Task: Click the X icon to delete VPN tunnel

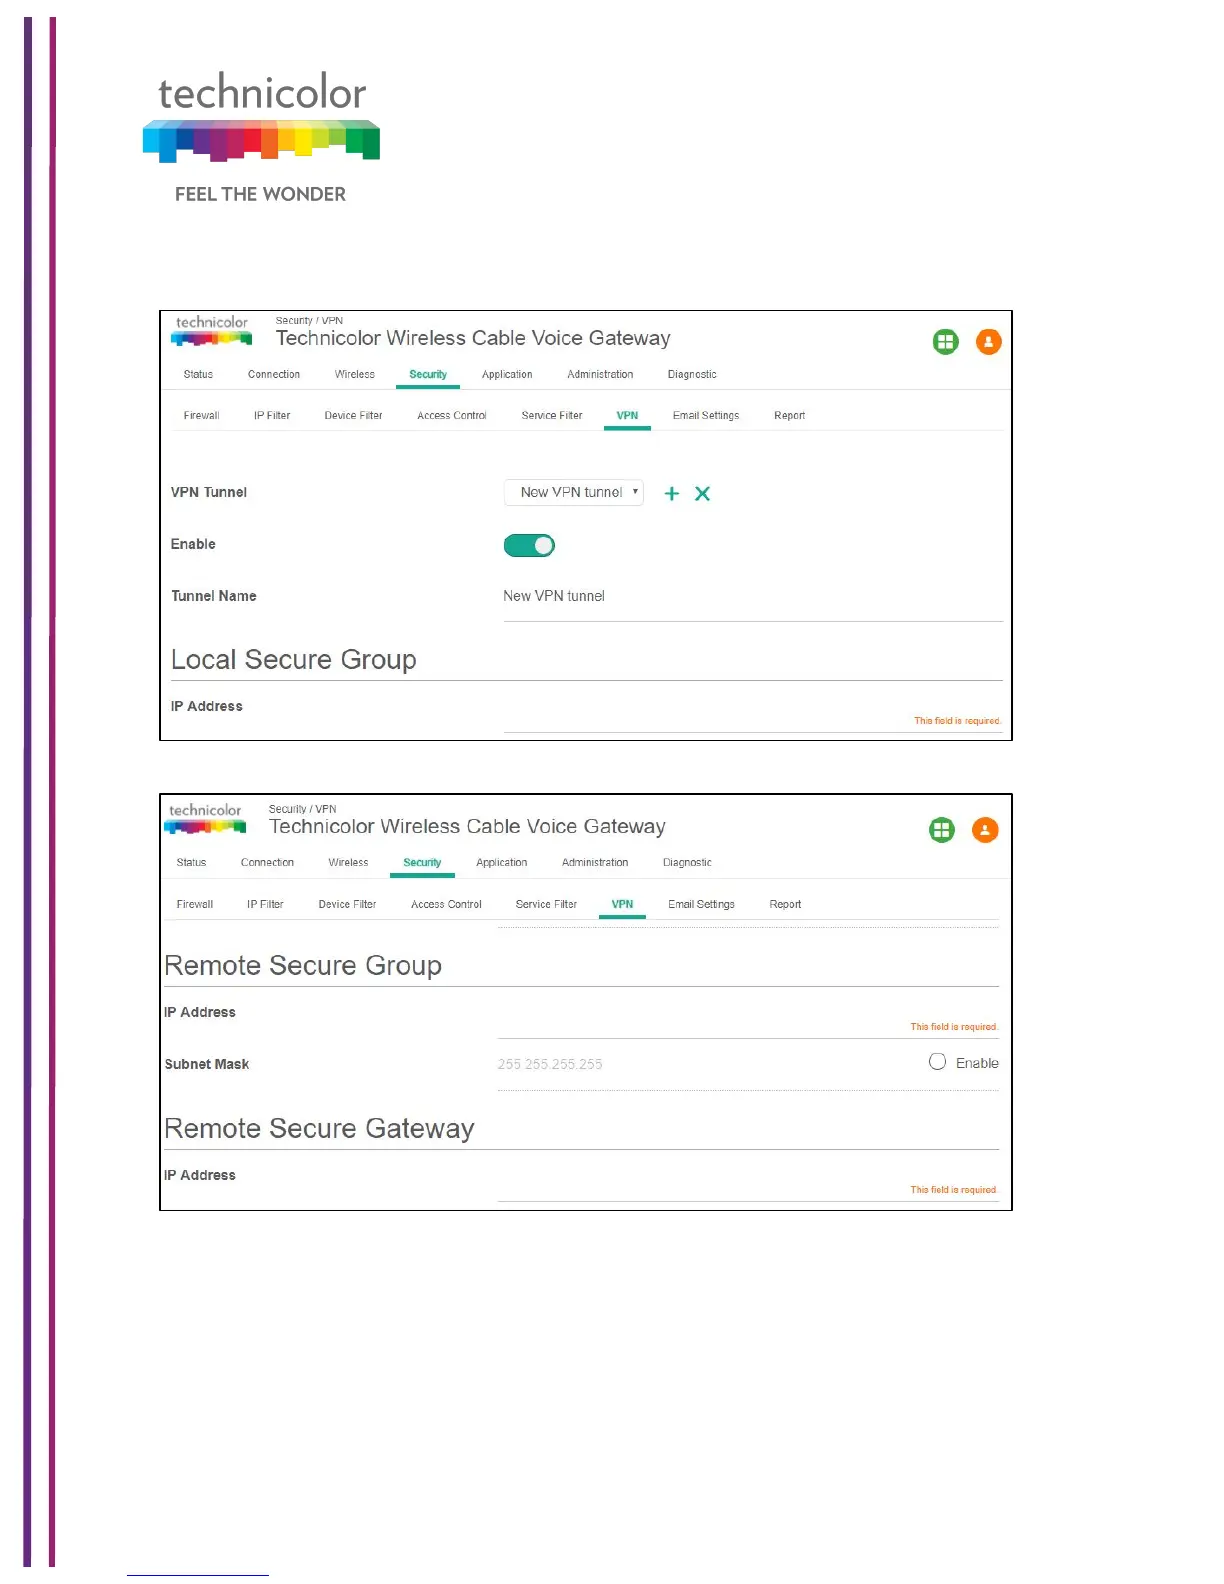Action: coord(703,493)
